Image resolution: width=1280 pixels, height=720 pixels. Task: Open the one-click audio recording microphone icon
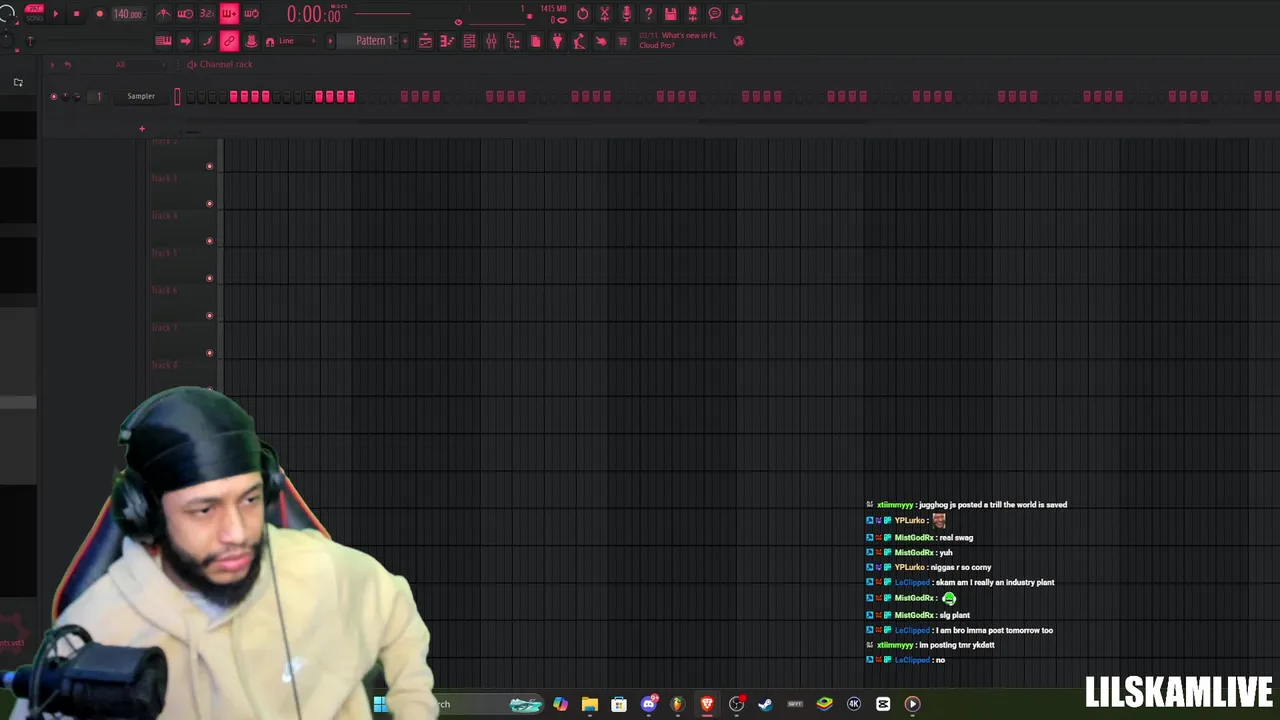[626, 14]
